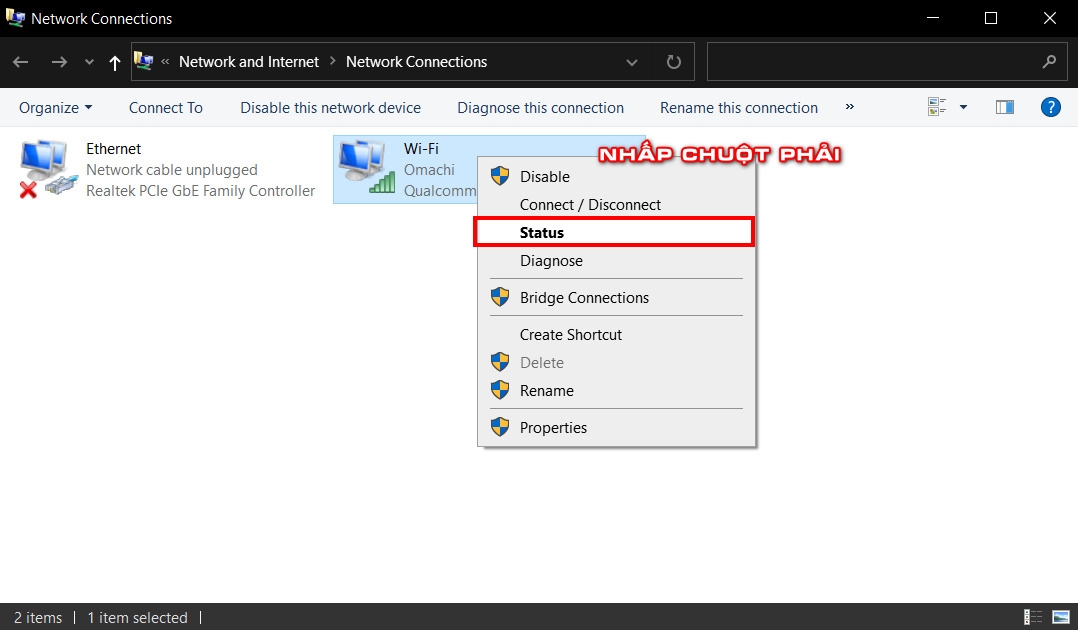
Task: Choose Bridge Connections menu entry
Action: pyautogui.click(x=616, y=298)
